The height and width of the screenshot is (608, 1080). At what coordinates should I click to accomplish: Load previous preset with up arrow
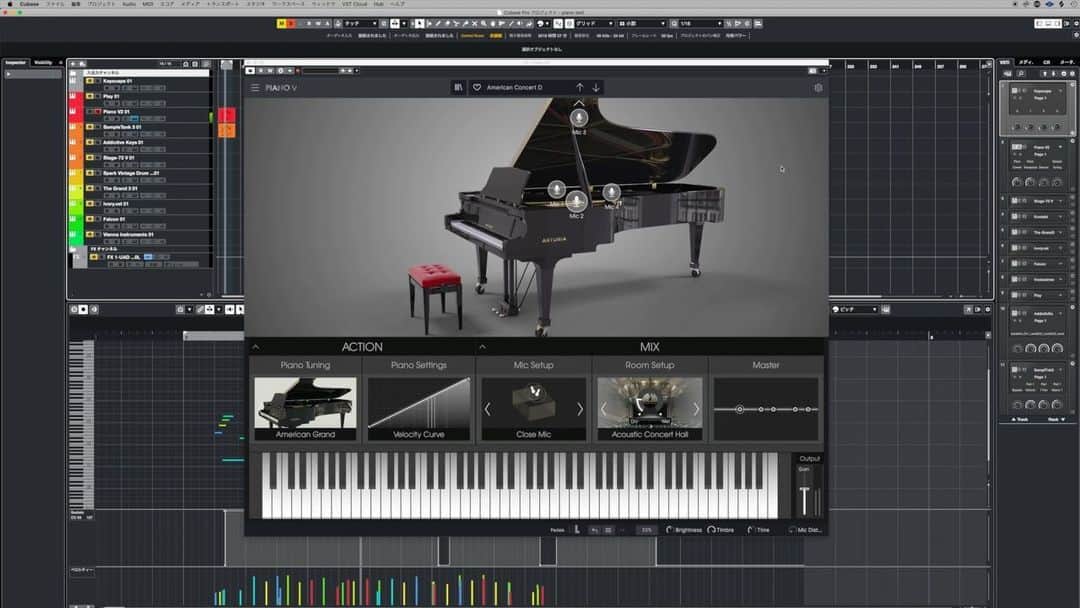click(x=579, y=87)
